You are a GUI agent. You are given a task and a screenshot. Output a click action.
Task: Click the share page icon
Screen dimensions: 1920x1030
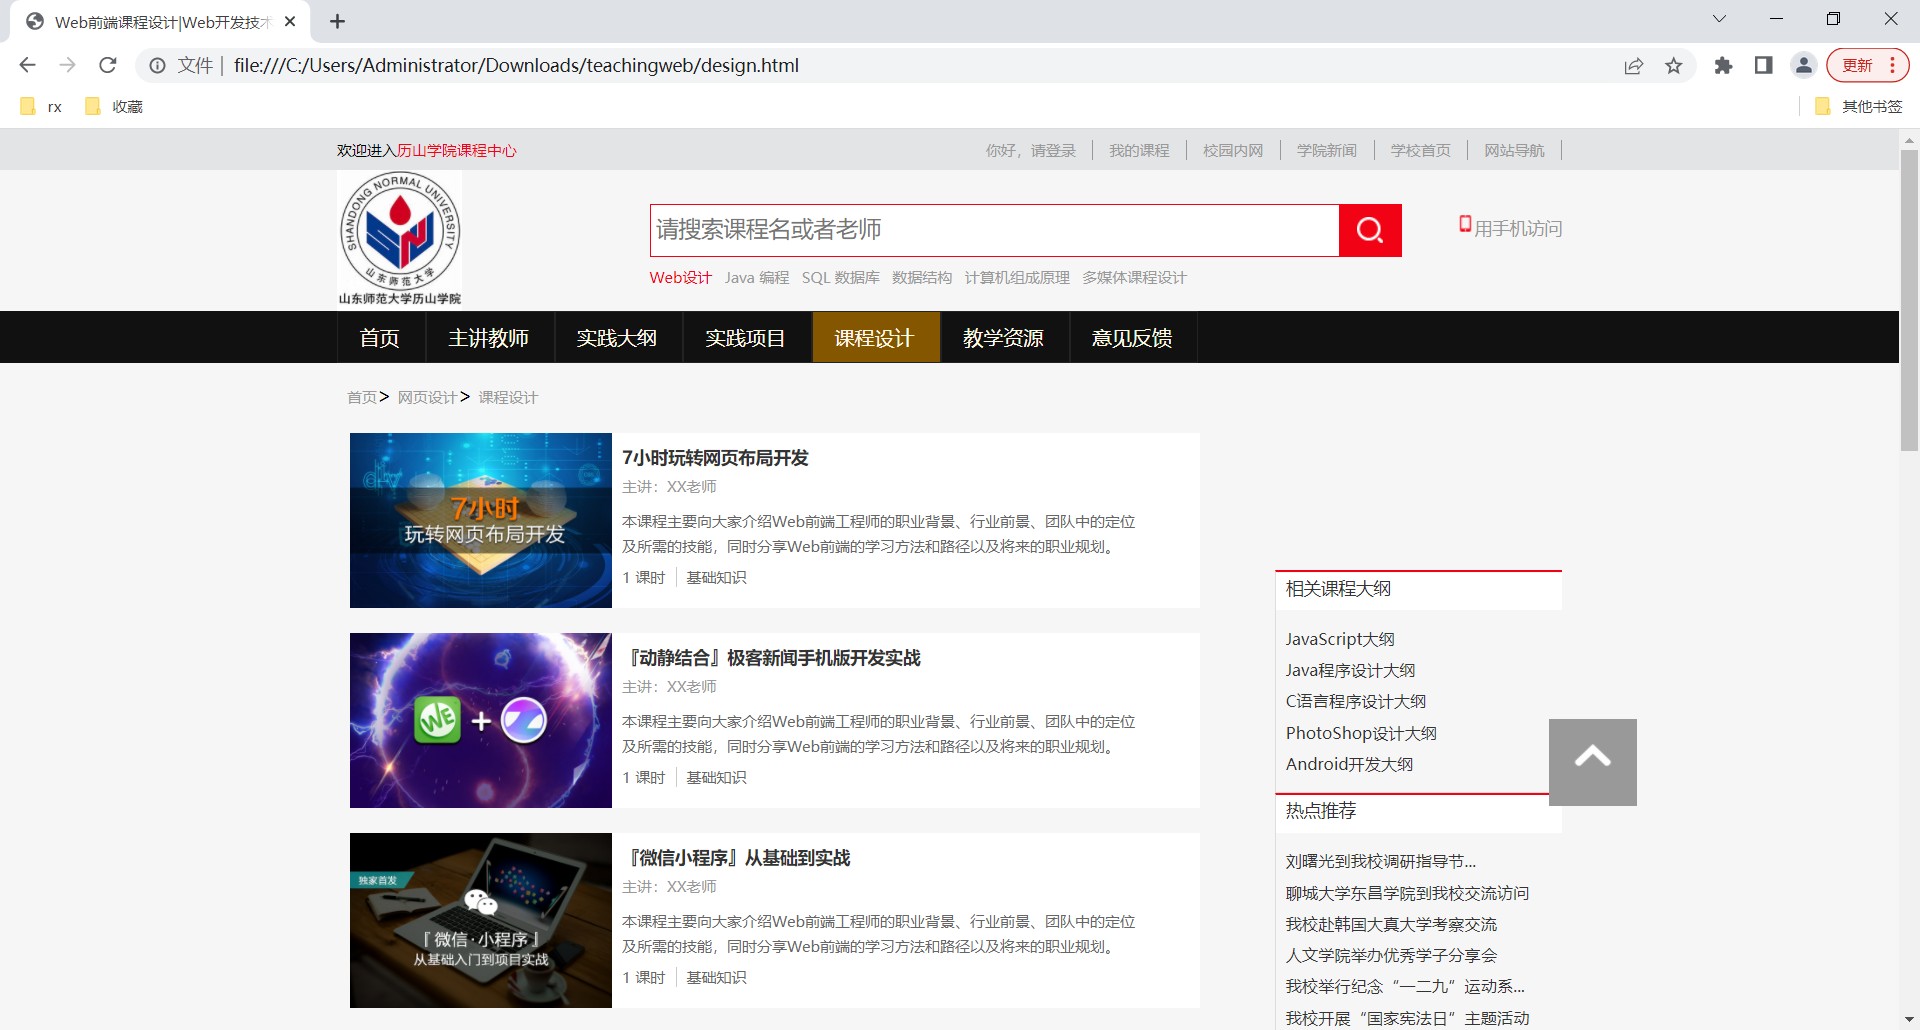(x=1634, y=66)
